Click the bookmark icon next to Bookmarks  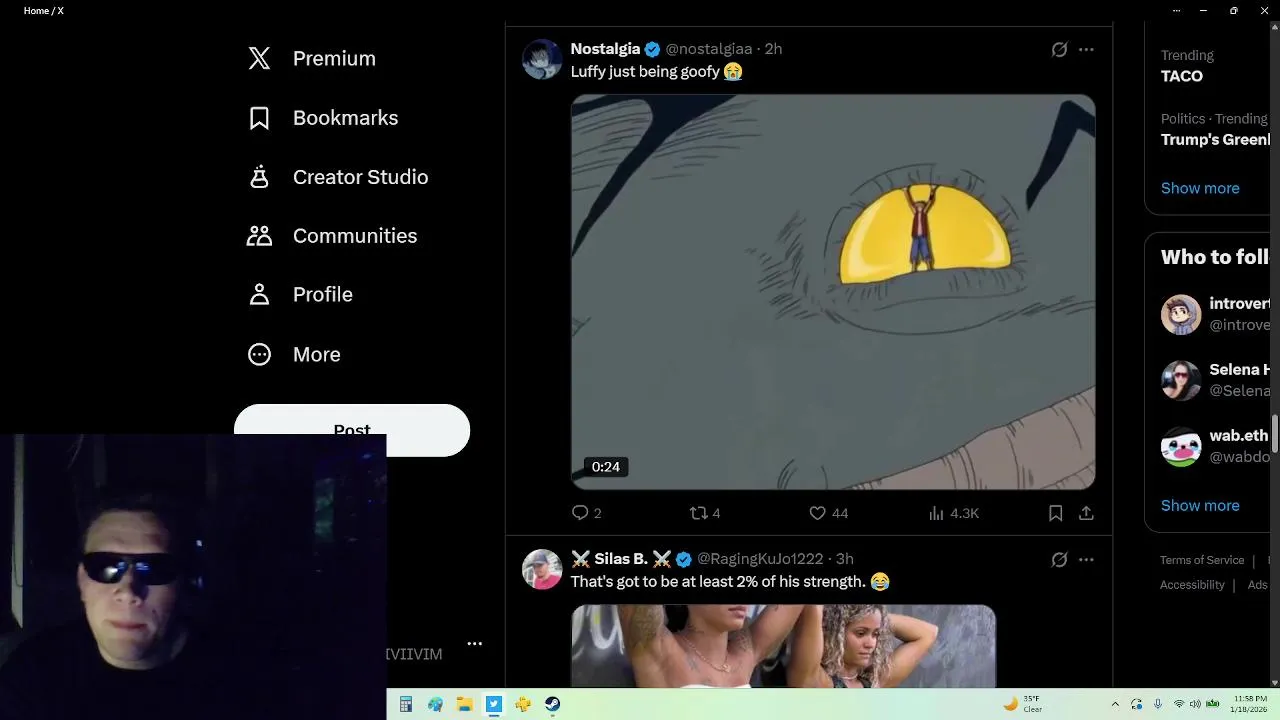[x=259, y=118]
